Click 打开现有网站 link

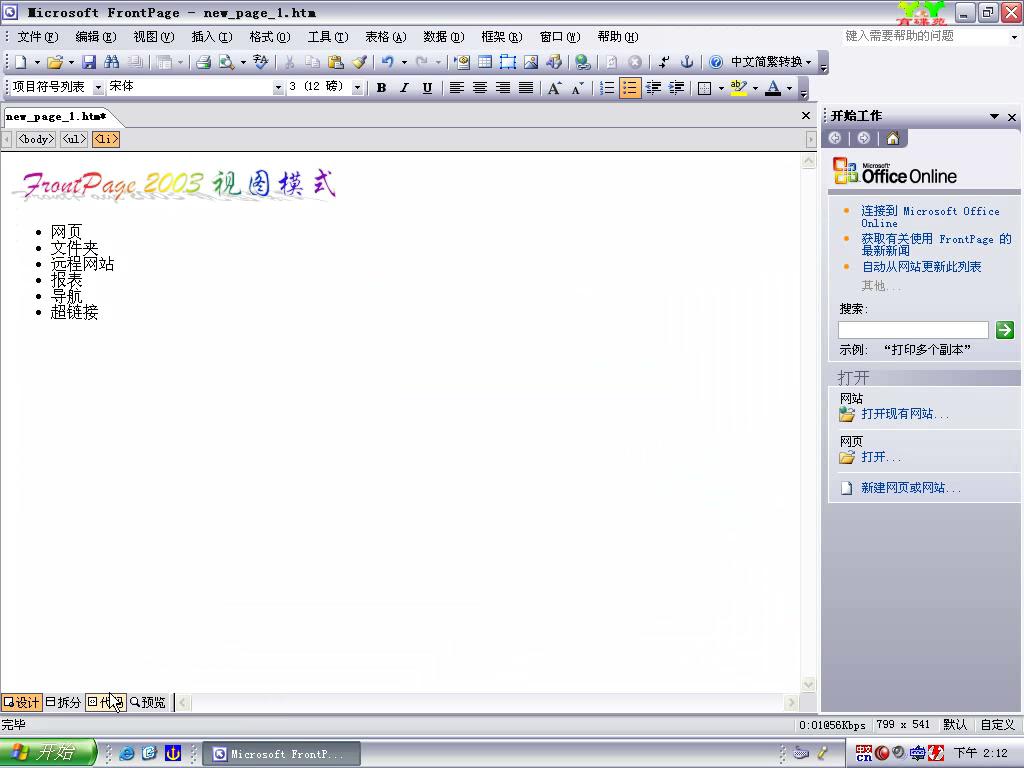click(x=904, y=414)
